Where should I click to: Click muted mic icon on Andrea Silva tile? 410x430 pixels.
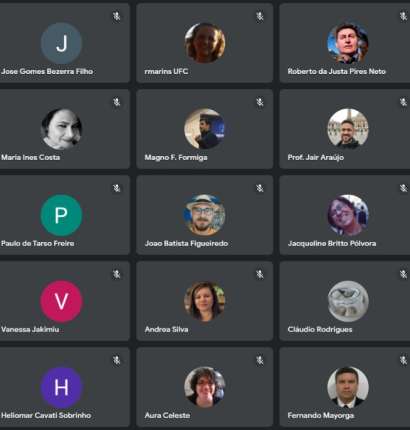pyautogui.click(x=260, y=274)
